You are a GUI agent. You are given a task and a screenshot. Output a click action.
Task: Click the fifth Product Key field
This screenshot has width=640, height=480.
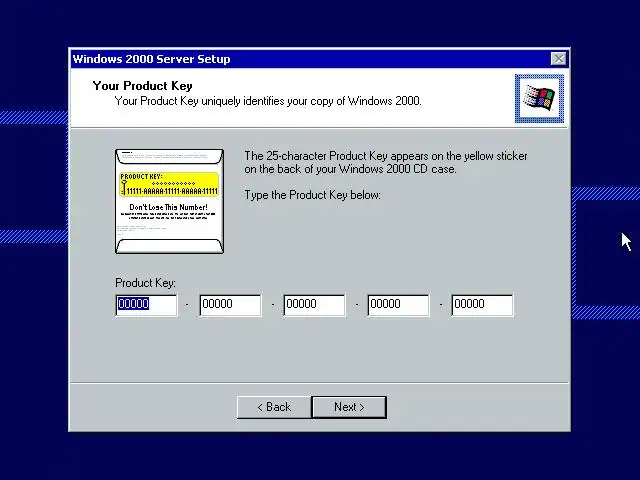click(482, 304)
